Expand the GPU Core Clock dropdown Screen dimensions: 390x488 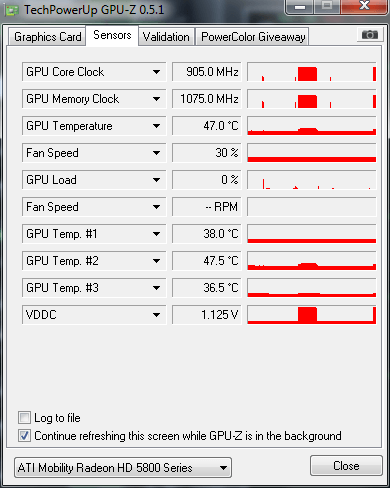(x=156, y=72)
